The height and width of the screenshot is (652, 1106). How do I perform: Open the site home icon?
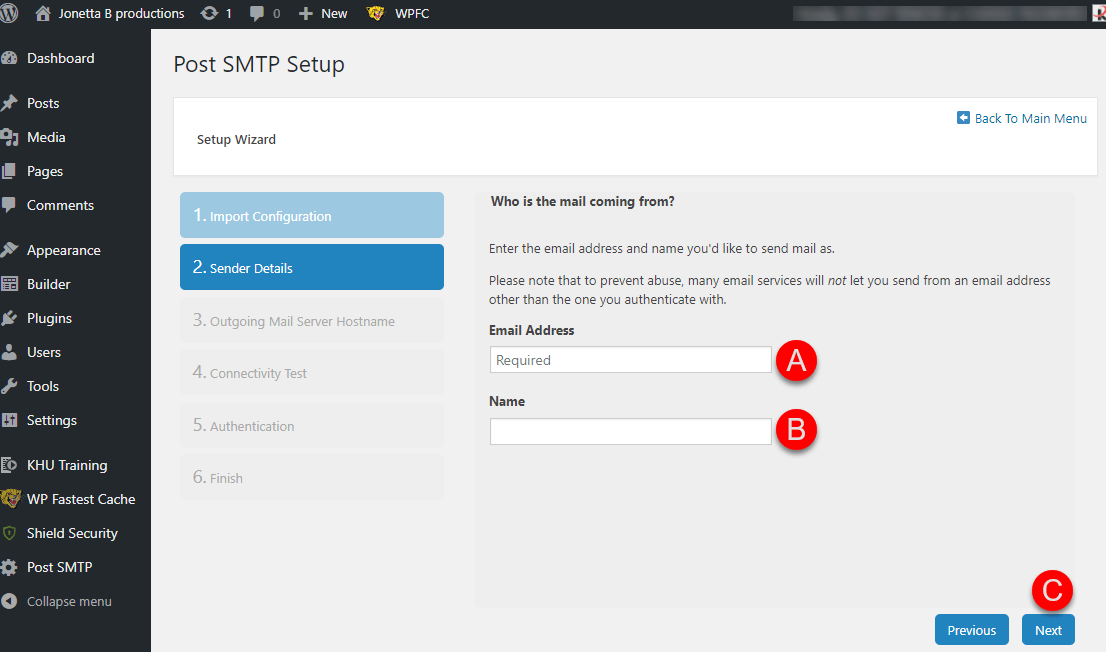[43, 13]
